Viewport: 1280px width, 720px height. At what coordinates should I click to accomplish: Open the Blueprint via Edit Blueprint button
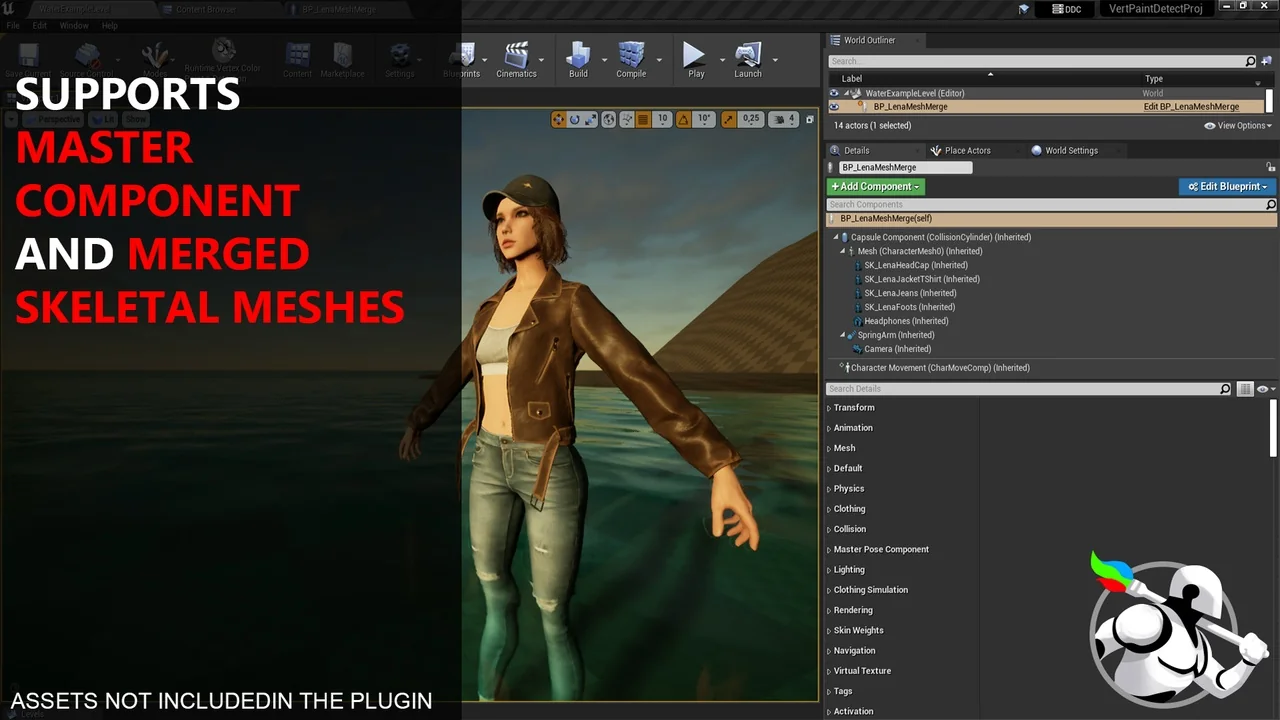1227,186
